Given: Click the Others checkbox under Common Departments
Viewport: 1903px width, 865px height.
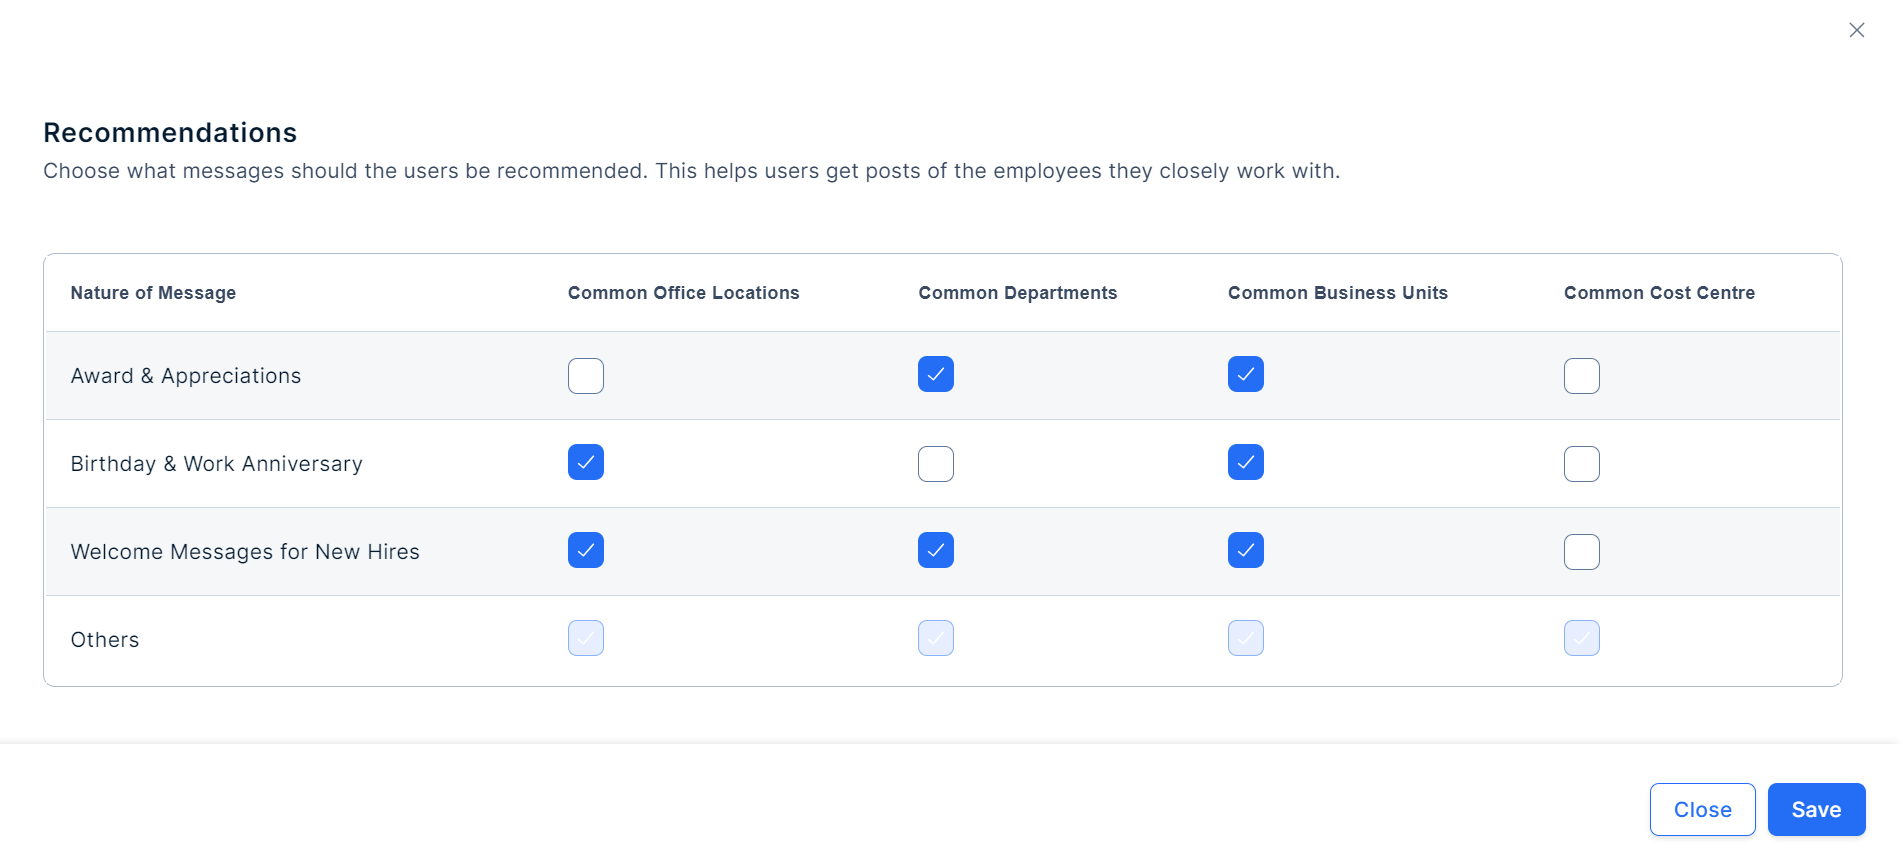Looking at the screenshot, I should tap(936, 638).
